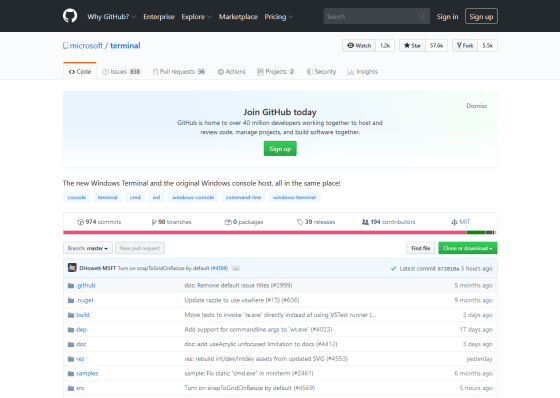This screenshot has height=398, width=560.
Task: Open the src folder
Action: [x=80, y=388]
